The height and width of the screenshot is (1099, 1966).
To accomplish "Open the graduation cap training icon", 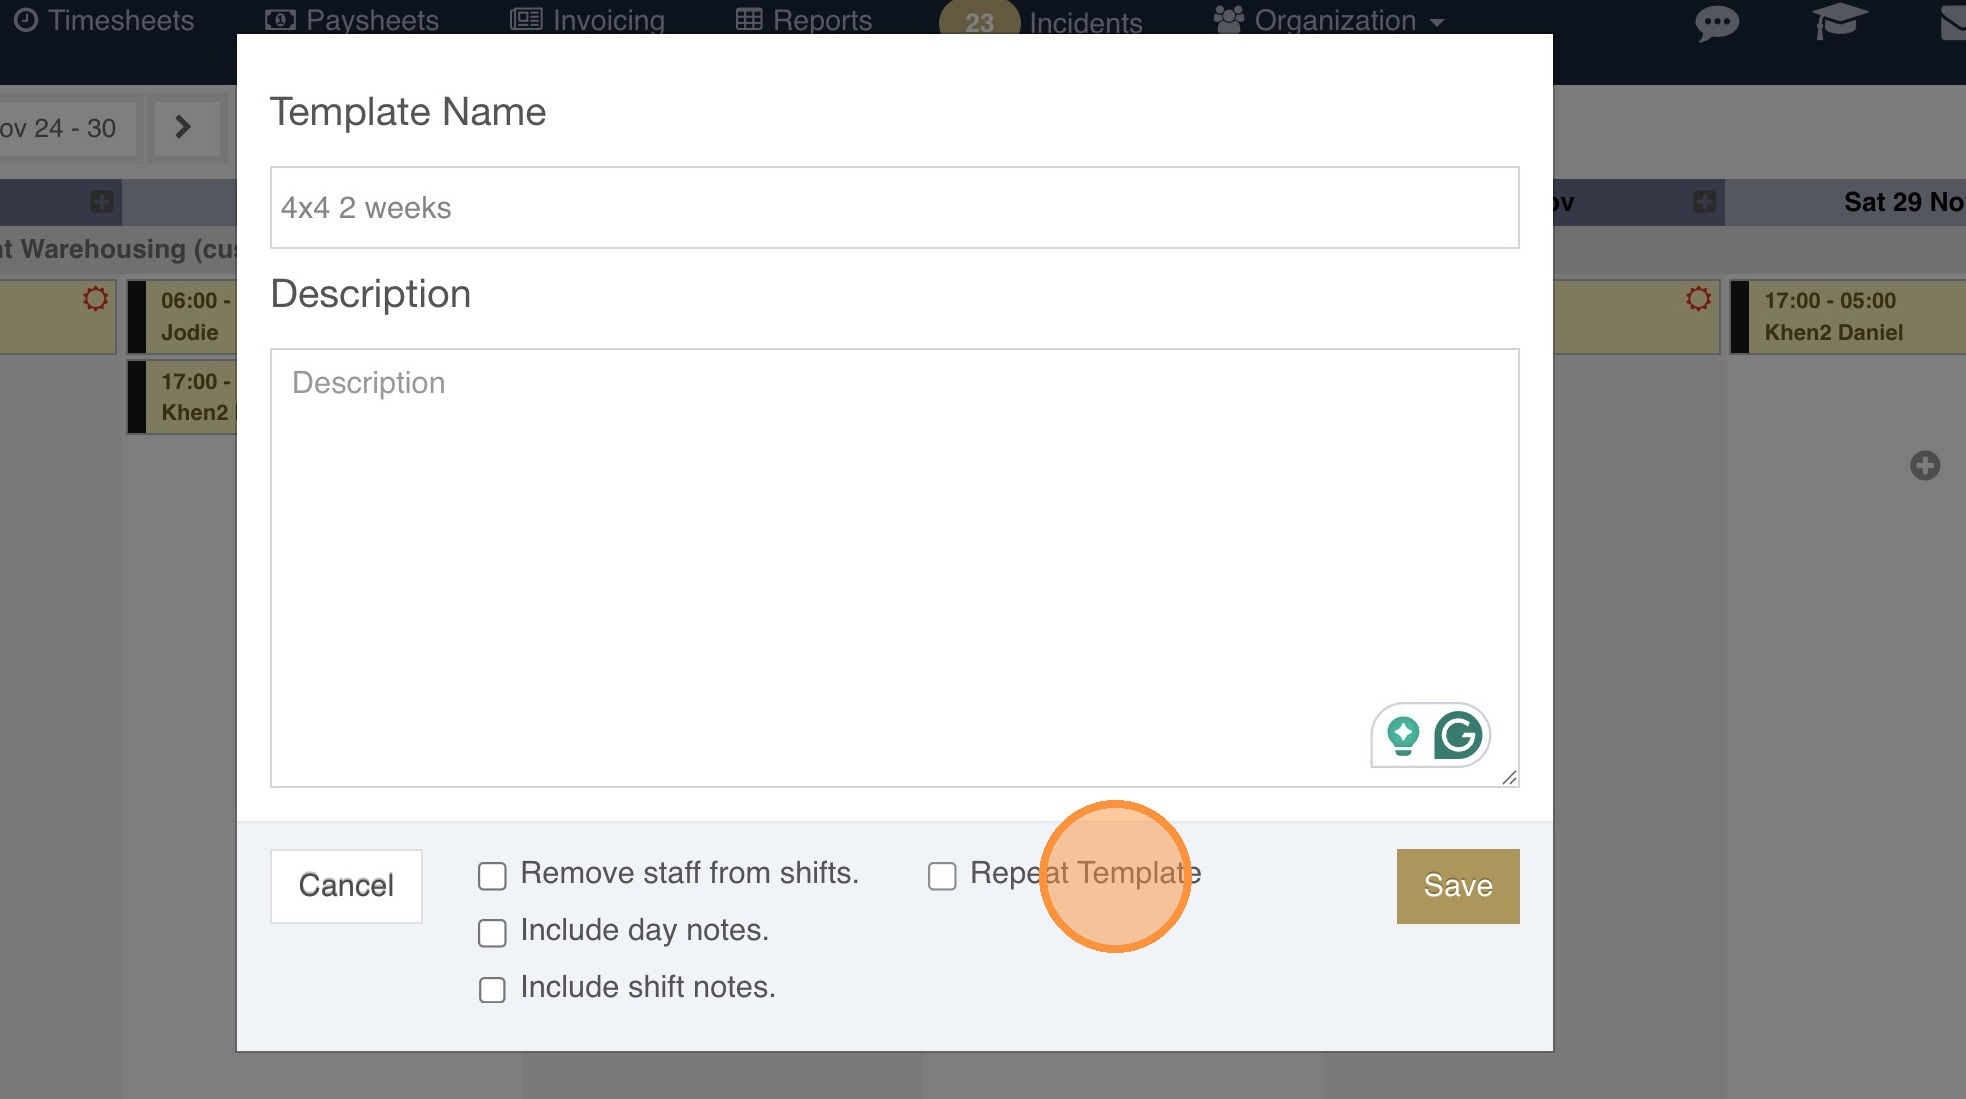I will point(1839,21).
